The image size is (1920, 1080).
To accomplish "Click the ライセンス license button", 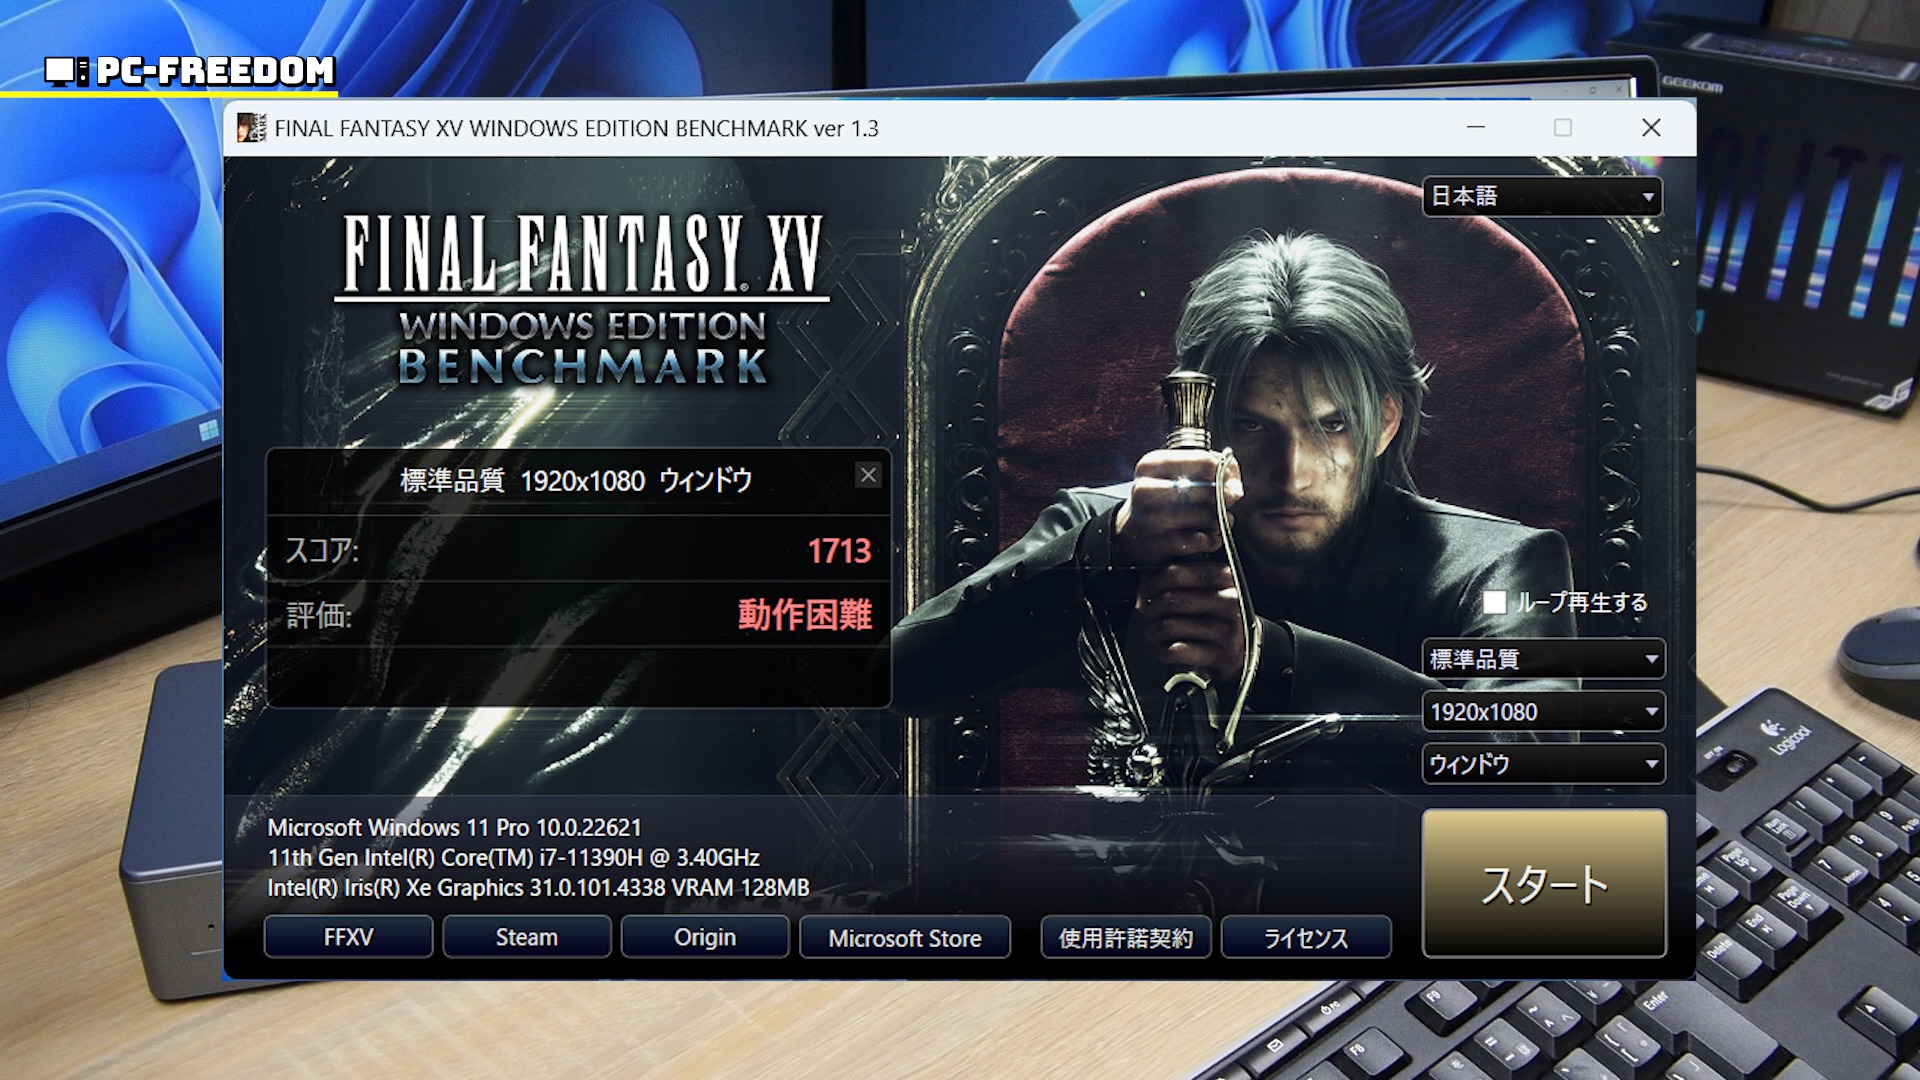I will tap(1305, 938).
